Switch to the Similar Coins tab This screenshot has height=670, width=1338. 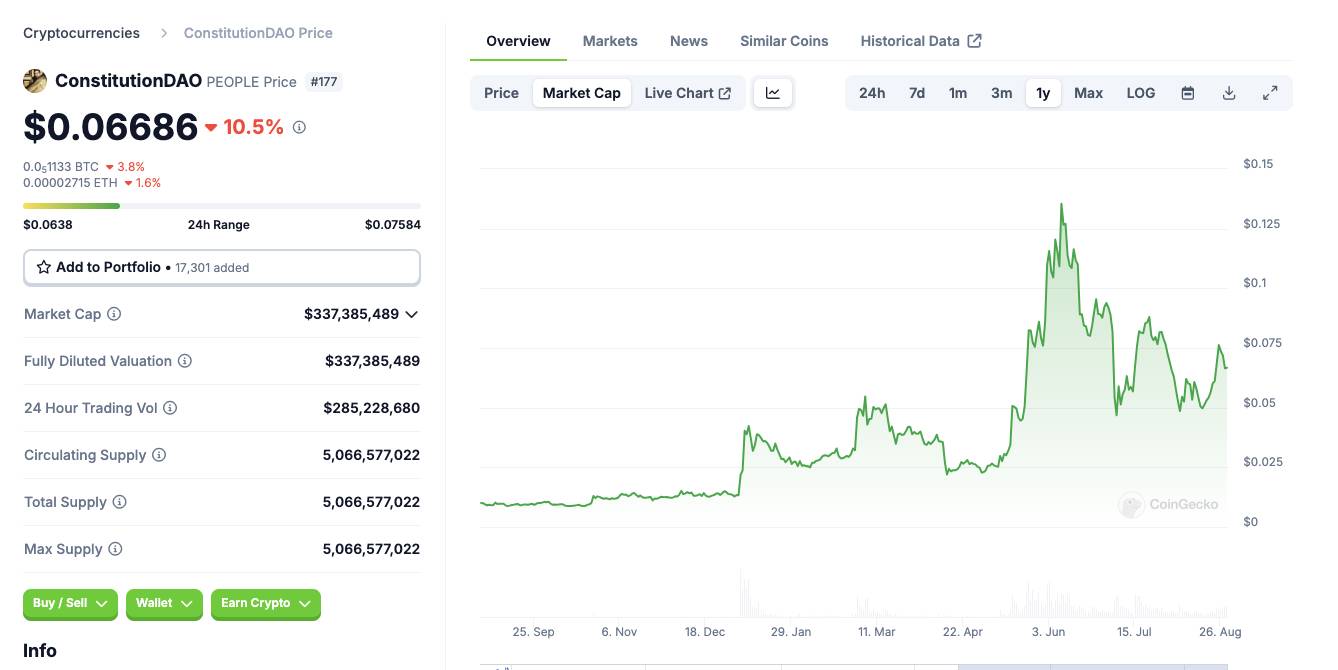point(784,41)
